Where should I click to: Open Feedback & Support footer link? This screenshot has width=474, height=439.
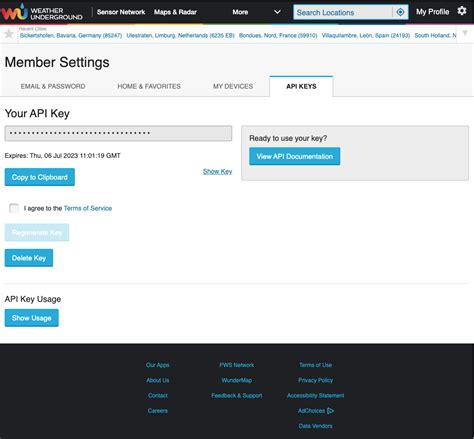(237, 396)
